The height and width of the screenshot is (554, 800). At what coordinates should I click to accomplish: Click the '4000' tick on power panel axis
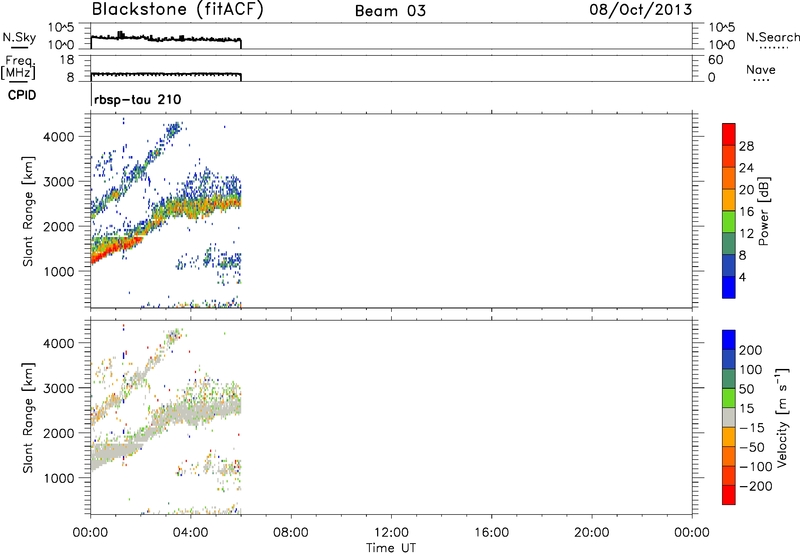click(58, 137)
